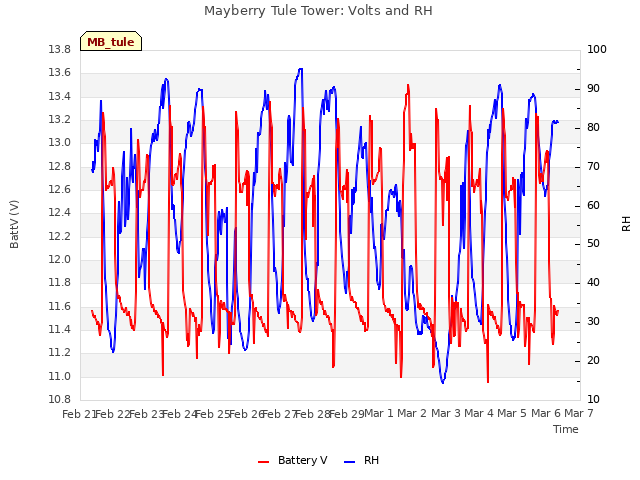The height and width of the screenshot is (480, 640).
Task: Click the 10.8 voltage tick label
Action: pos(60,400)
